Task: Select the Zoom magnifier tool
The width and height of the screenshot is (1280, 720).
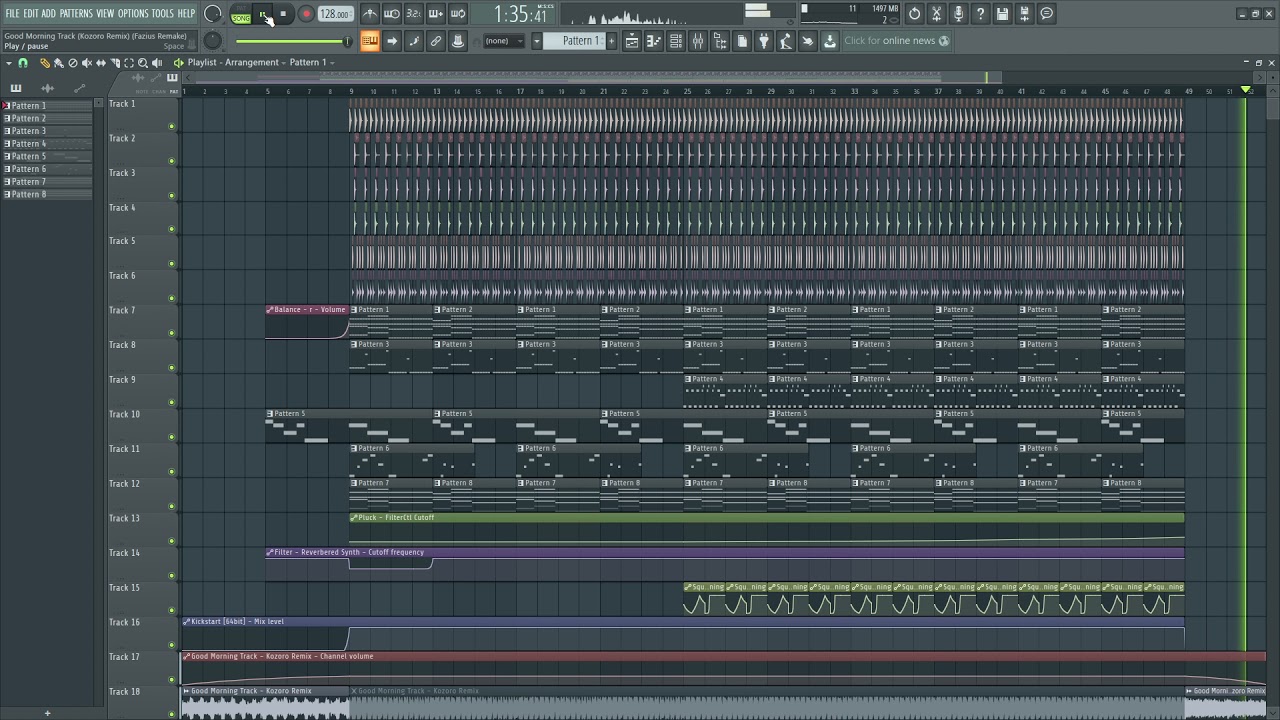Action: click(143, 63)
